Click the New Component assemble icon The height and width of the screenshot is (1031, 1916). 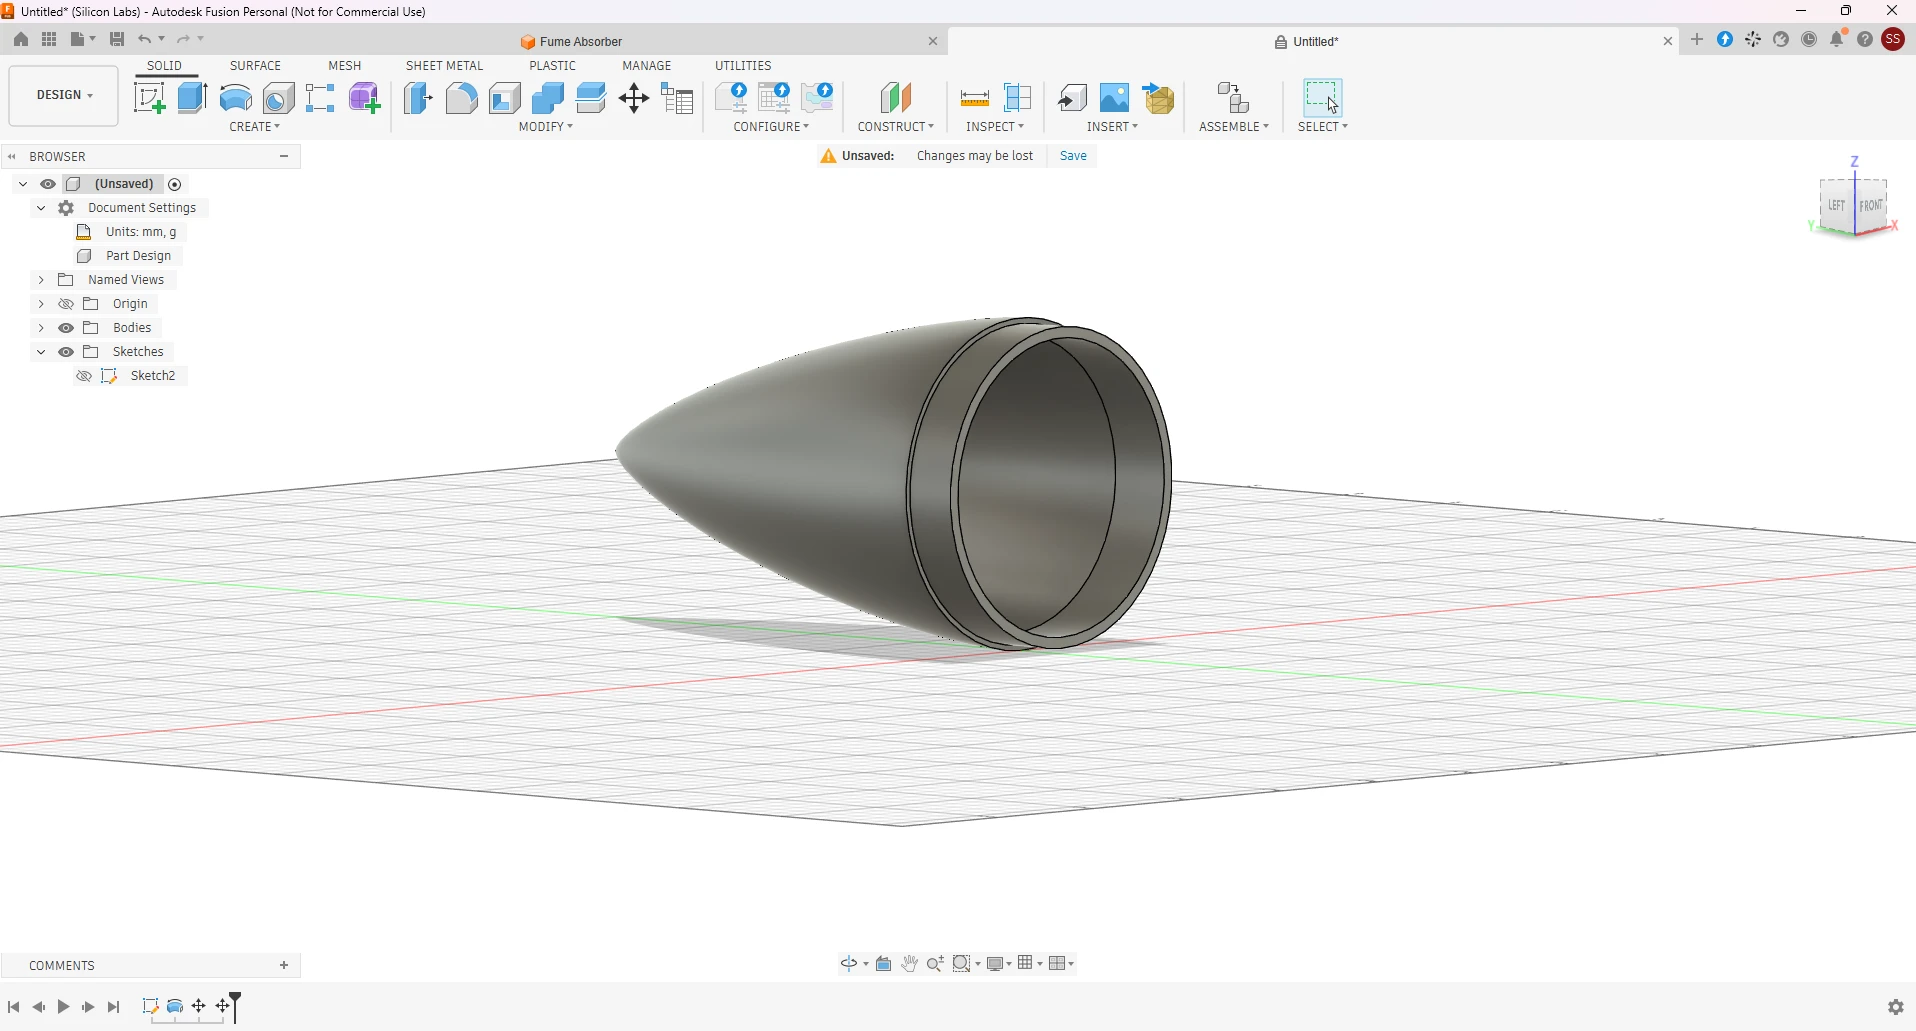pos(1234,98)
